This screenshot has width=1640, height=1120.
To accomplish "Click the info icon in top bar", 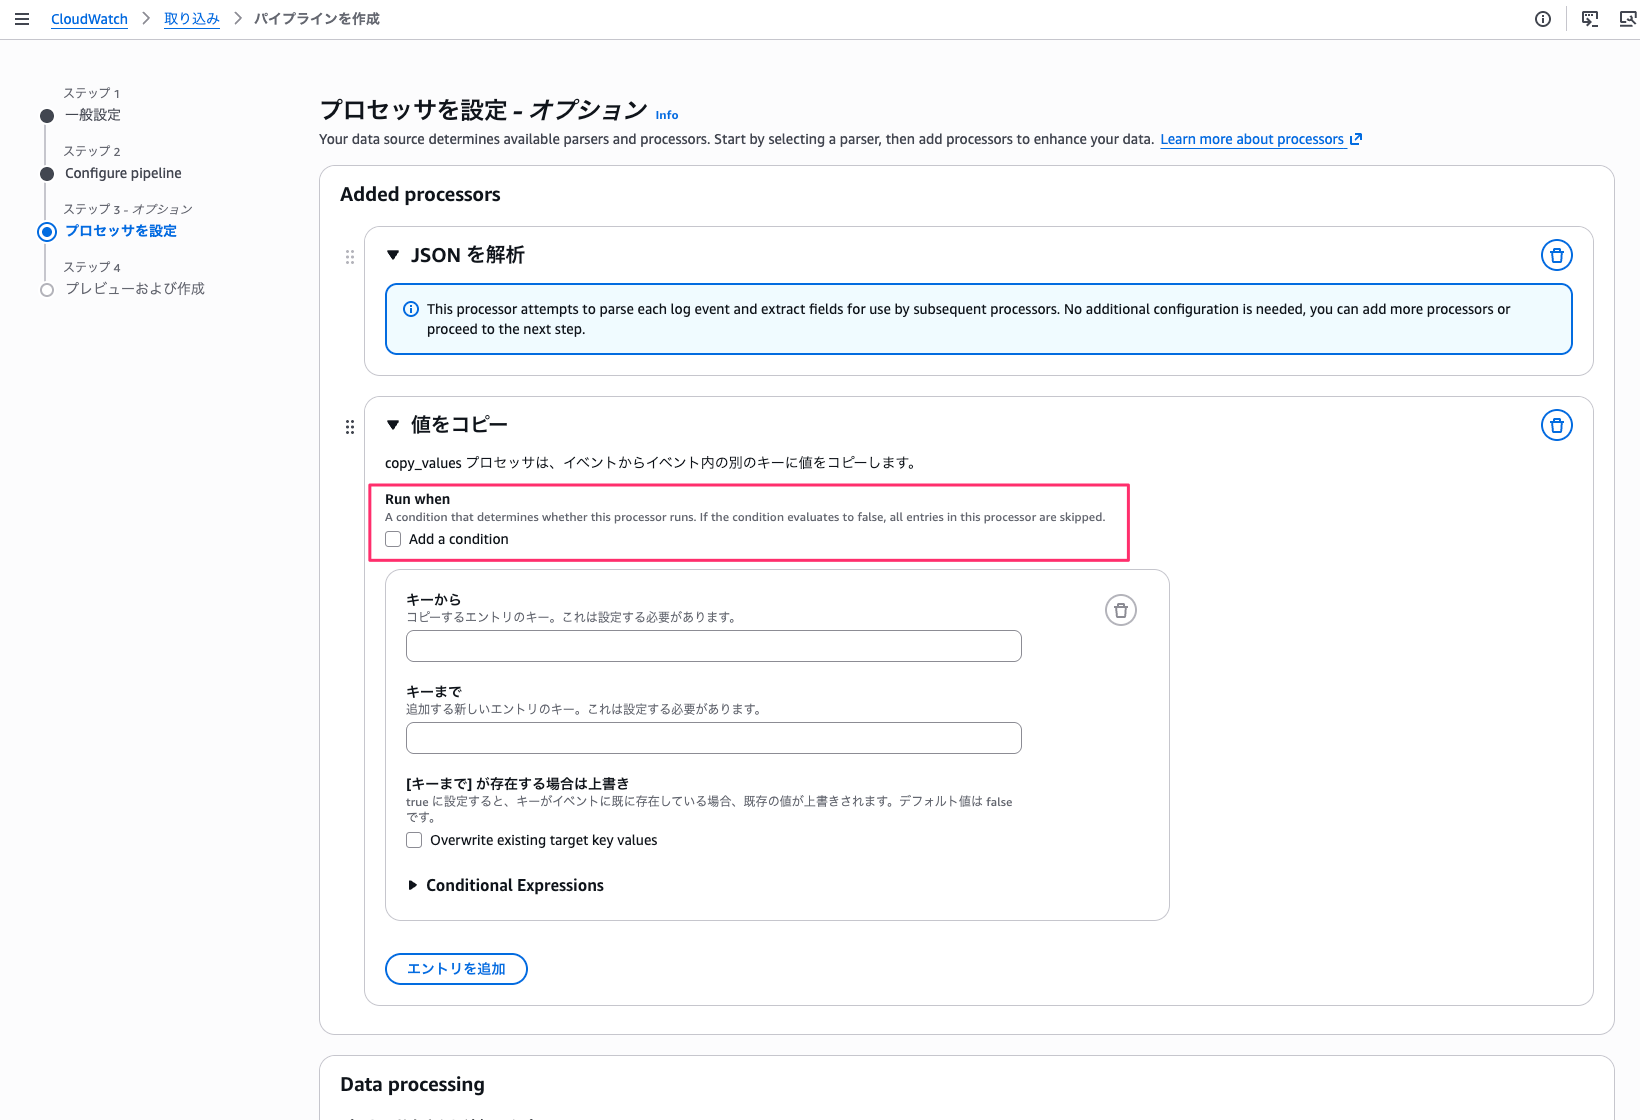I will click(1543, 19).
